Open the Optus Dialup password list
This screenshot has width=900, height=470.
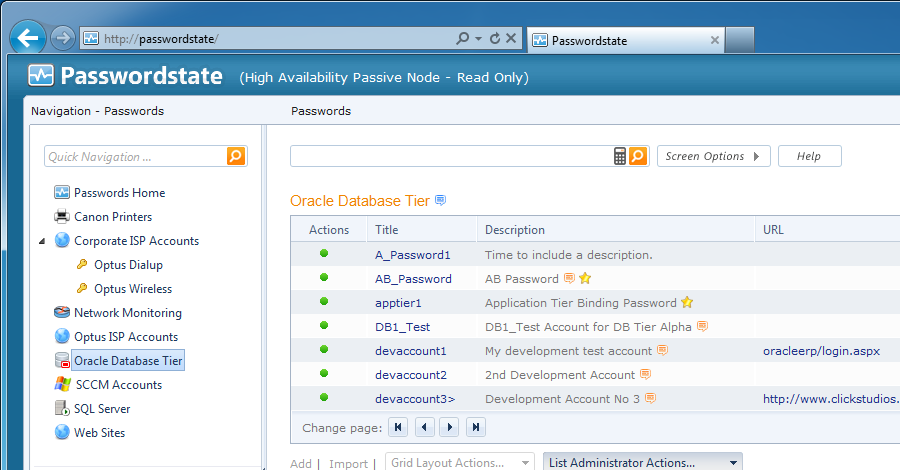click(x=129, y=265)
